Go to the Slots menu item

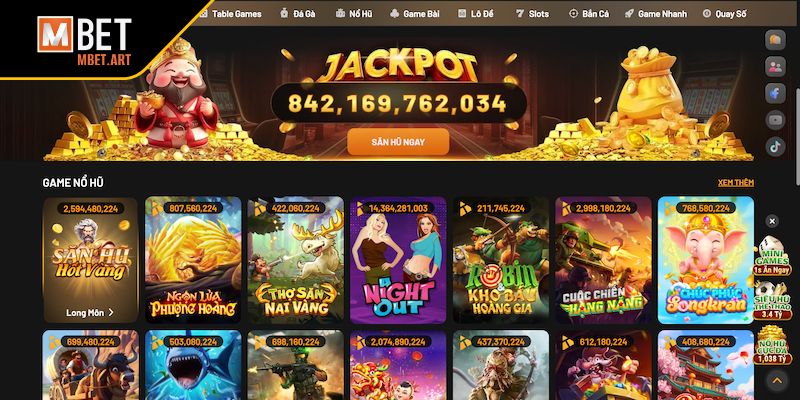pyautogui.click(x=532, y=14)
